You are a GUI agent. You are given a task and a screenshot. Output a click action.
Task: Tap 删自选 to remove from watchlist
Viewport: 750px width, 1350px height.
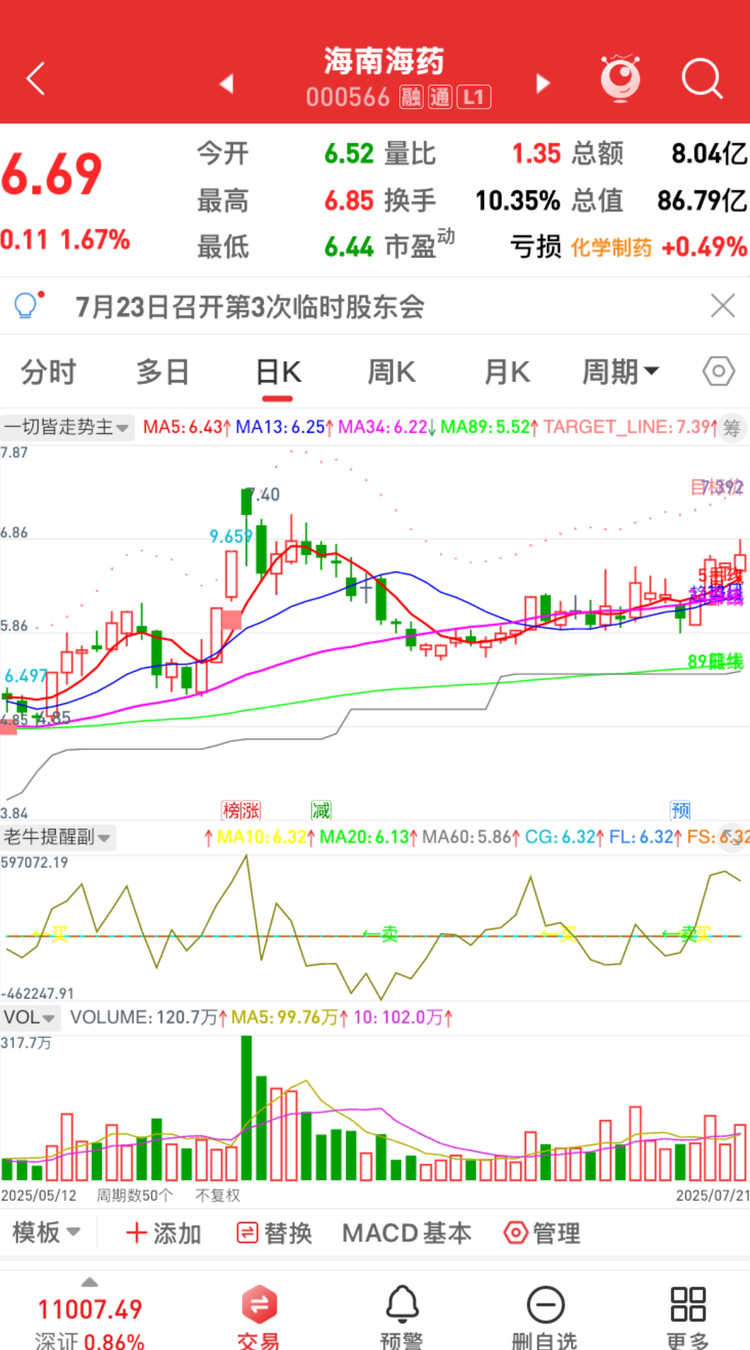tap(546, 1316)
